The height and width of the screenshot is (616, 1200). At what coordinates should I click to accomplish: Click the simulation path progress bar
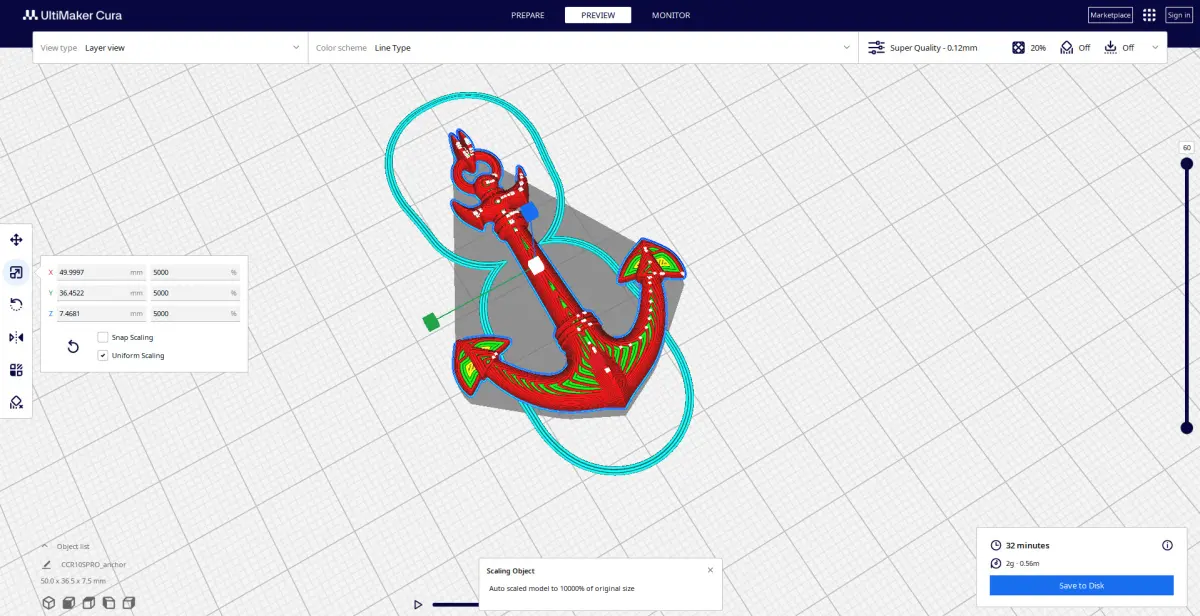456,604
